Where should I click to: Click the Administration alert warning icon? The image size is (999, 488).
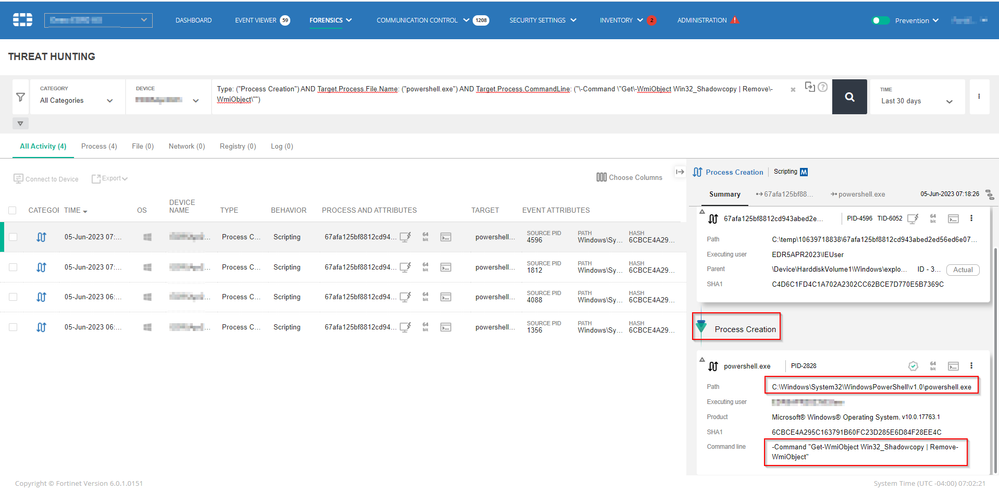[735, 20]
